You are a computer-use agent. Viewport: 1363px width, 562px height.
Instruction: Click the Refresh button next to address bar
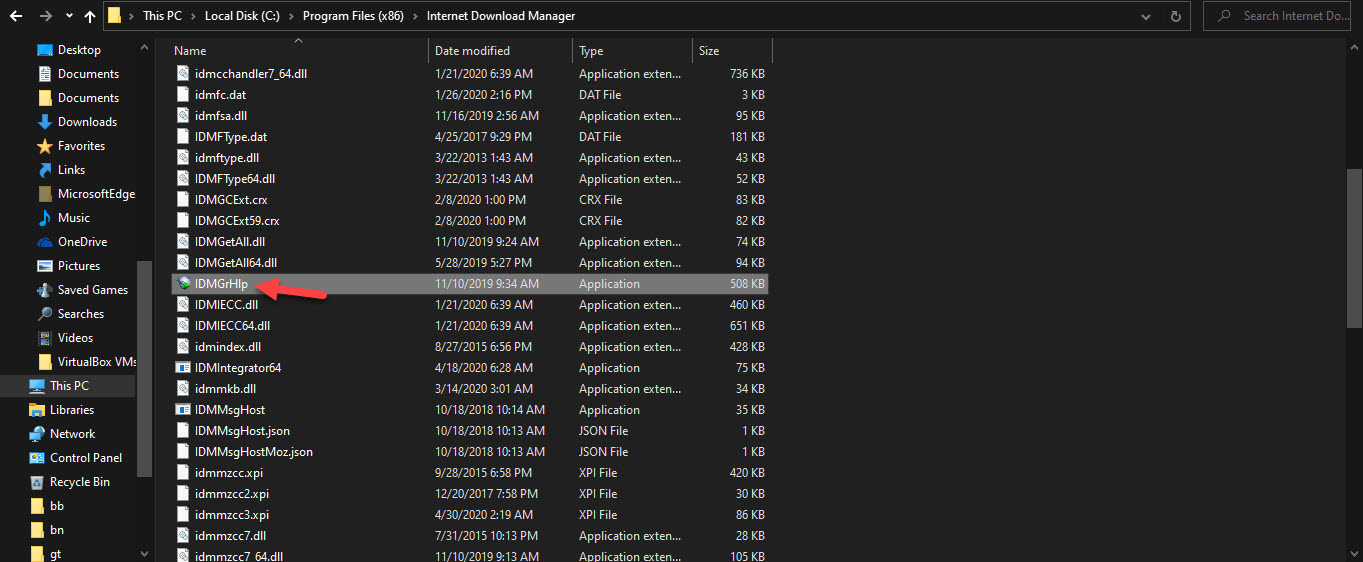[1178, 16]
